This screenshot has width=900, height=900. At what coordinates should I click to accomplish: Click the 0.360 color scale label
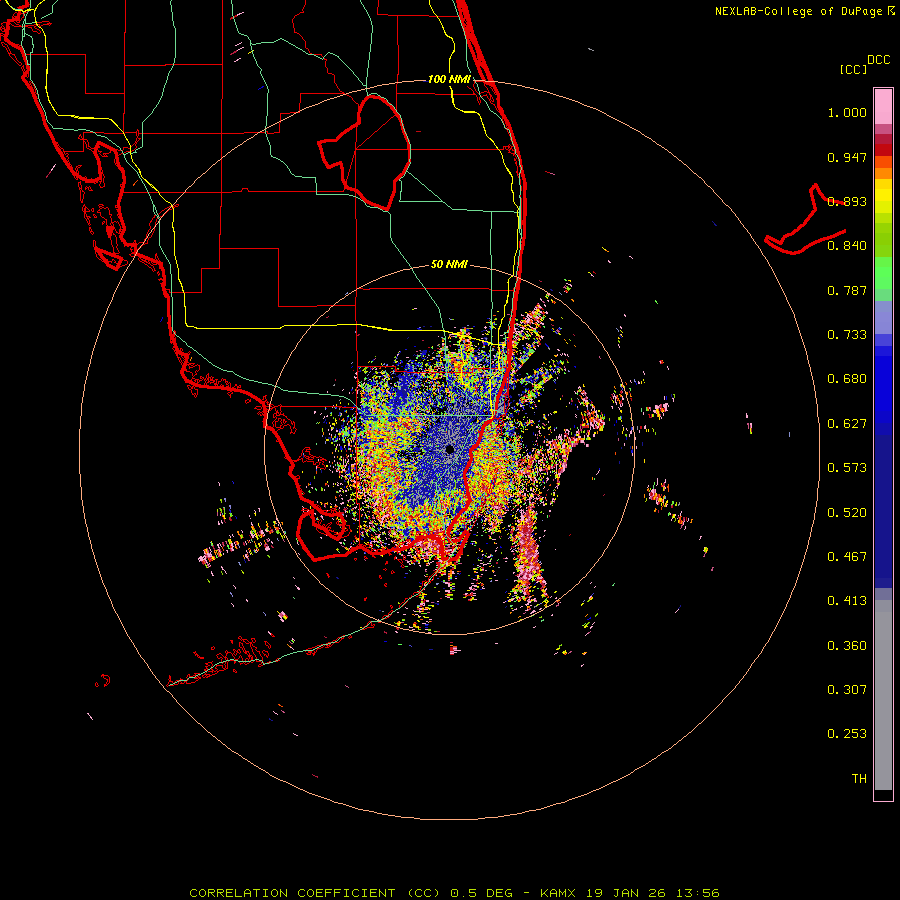847,646
